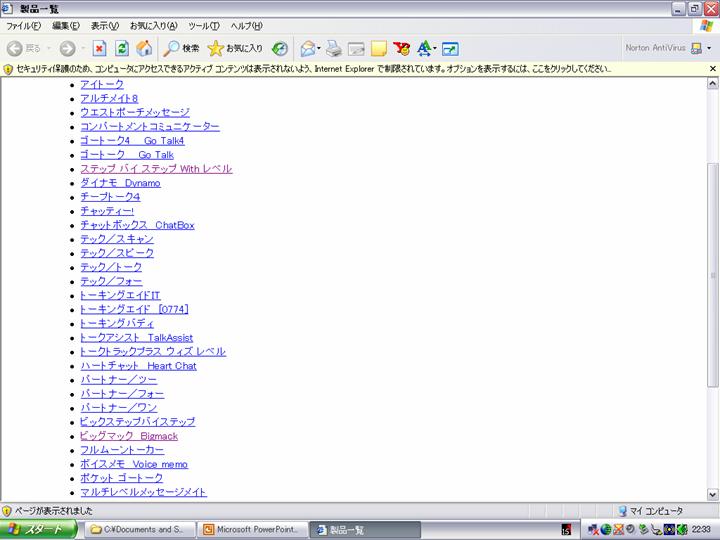Open the ファイル(F) menu
This screenshot has width=720, height=540.
23,26
